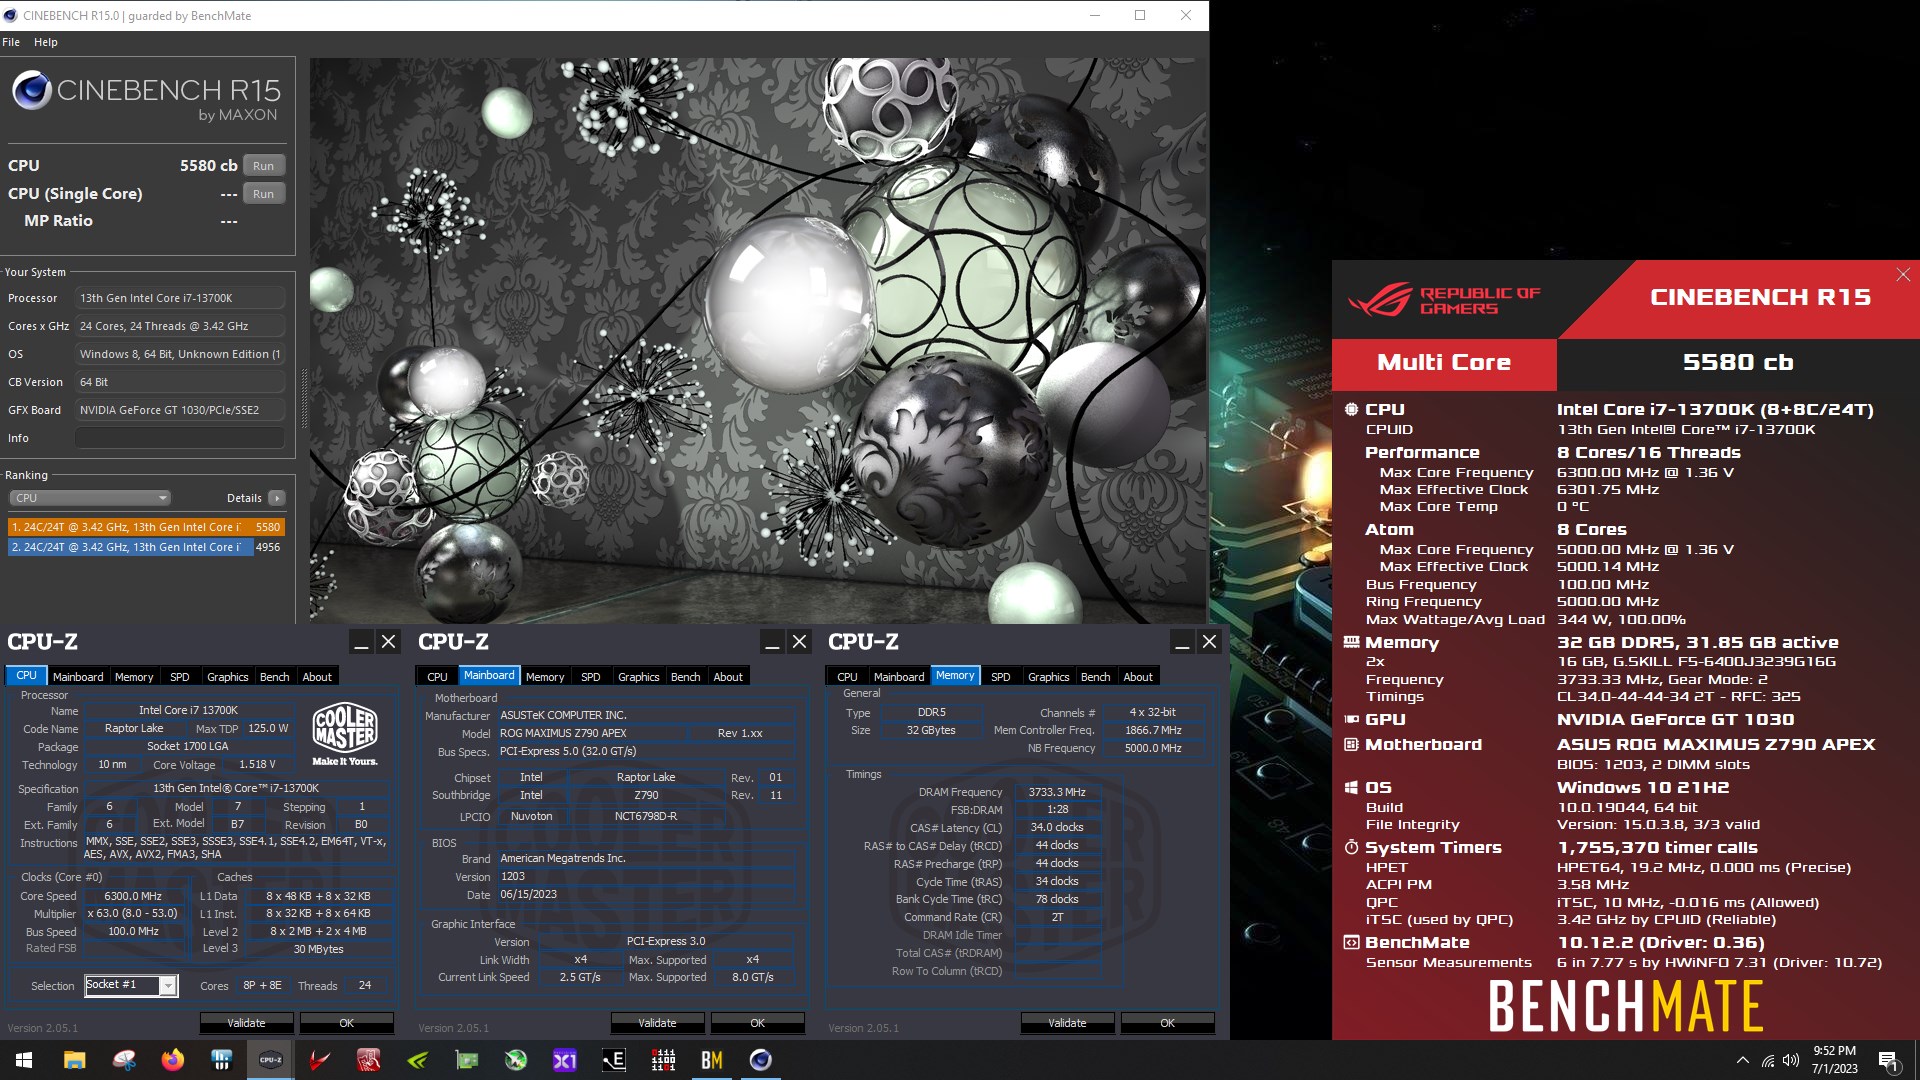Click OK in the first CPU-Z window

[x=346, y=1023]
